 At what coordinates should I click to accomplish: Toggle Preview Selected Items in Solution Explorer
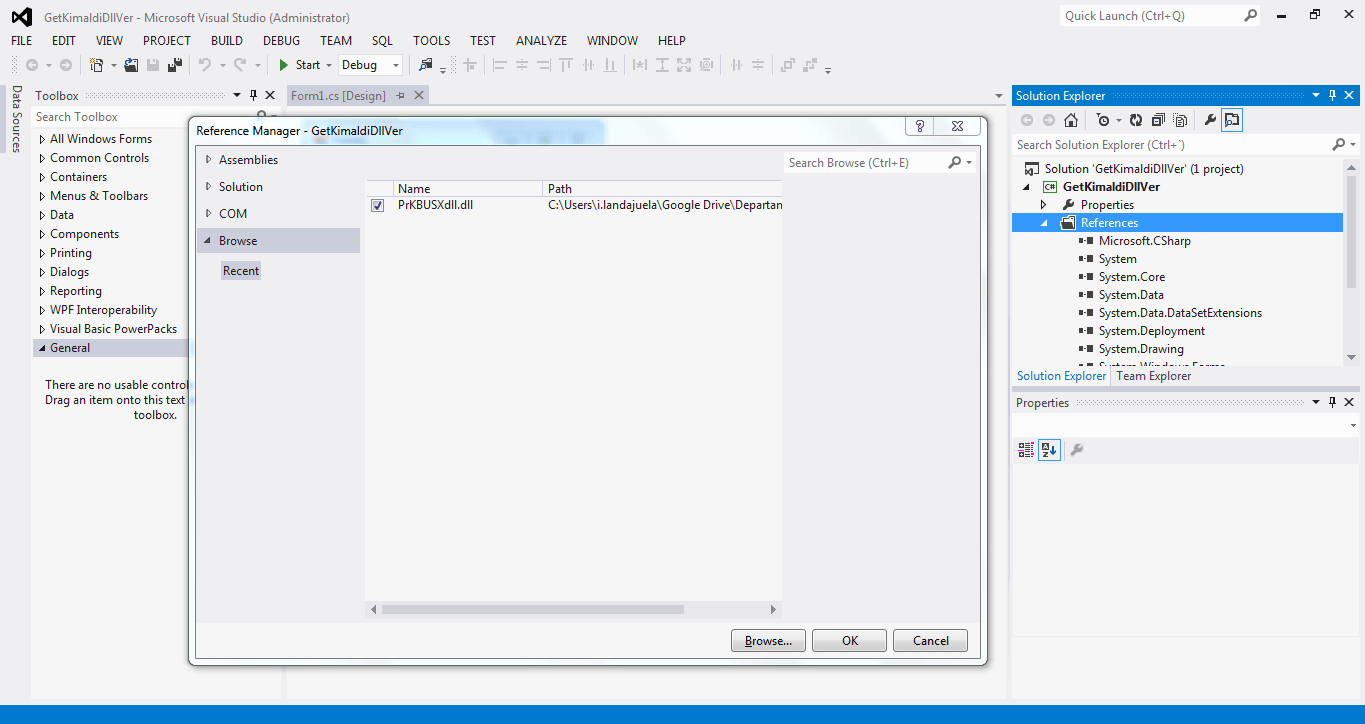tap(1232, 120)
